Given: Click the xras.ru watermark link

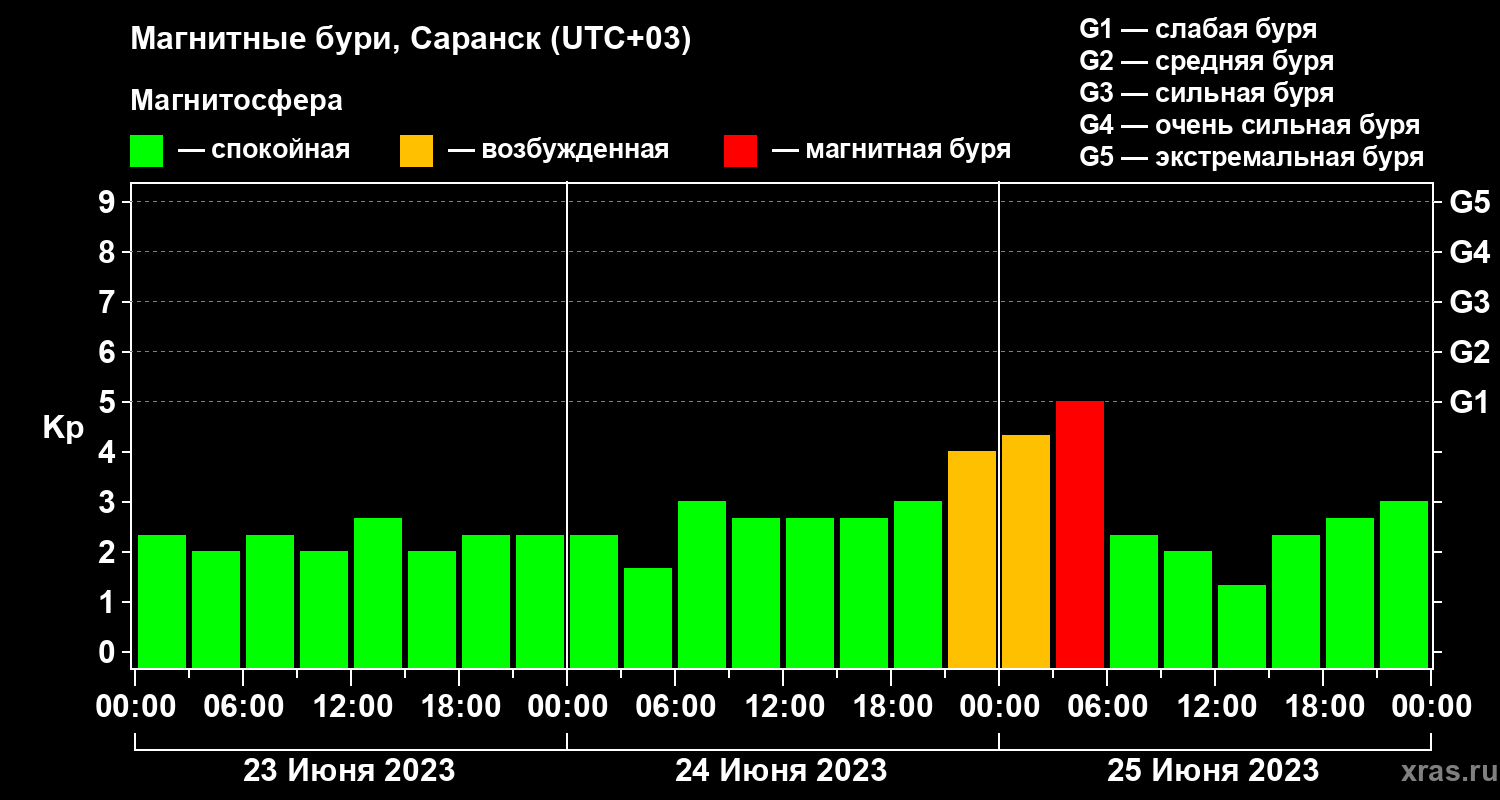Looking at the screenshot, I should point(1444,771).
